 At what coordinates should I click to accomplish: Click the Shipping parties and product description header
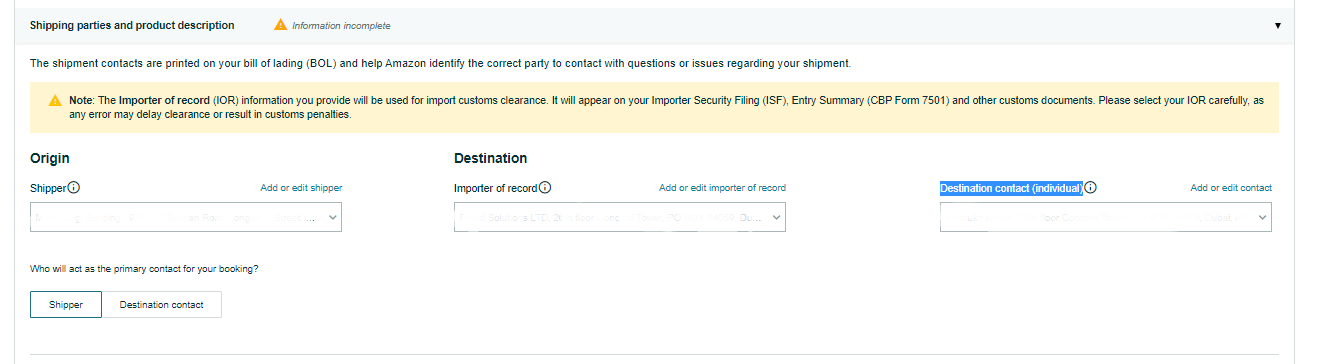tap(133, 25)
